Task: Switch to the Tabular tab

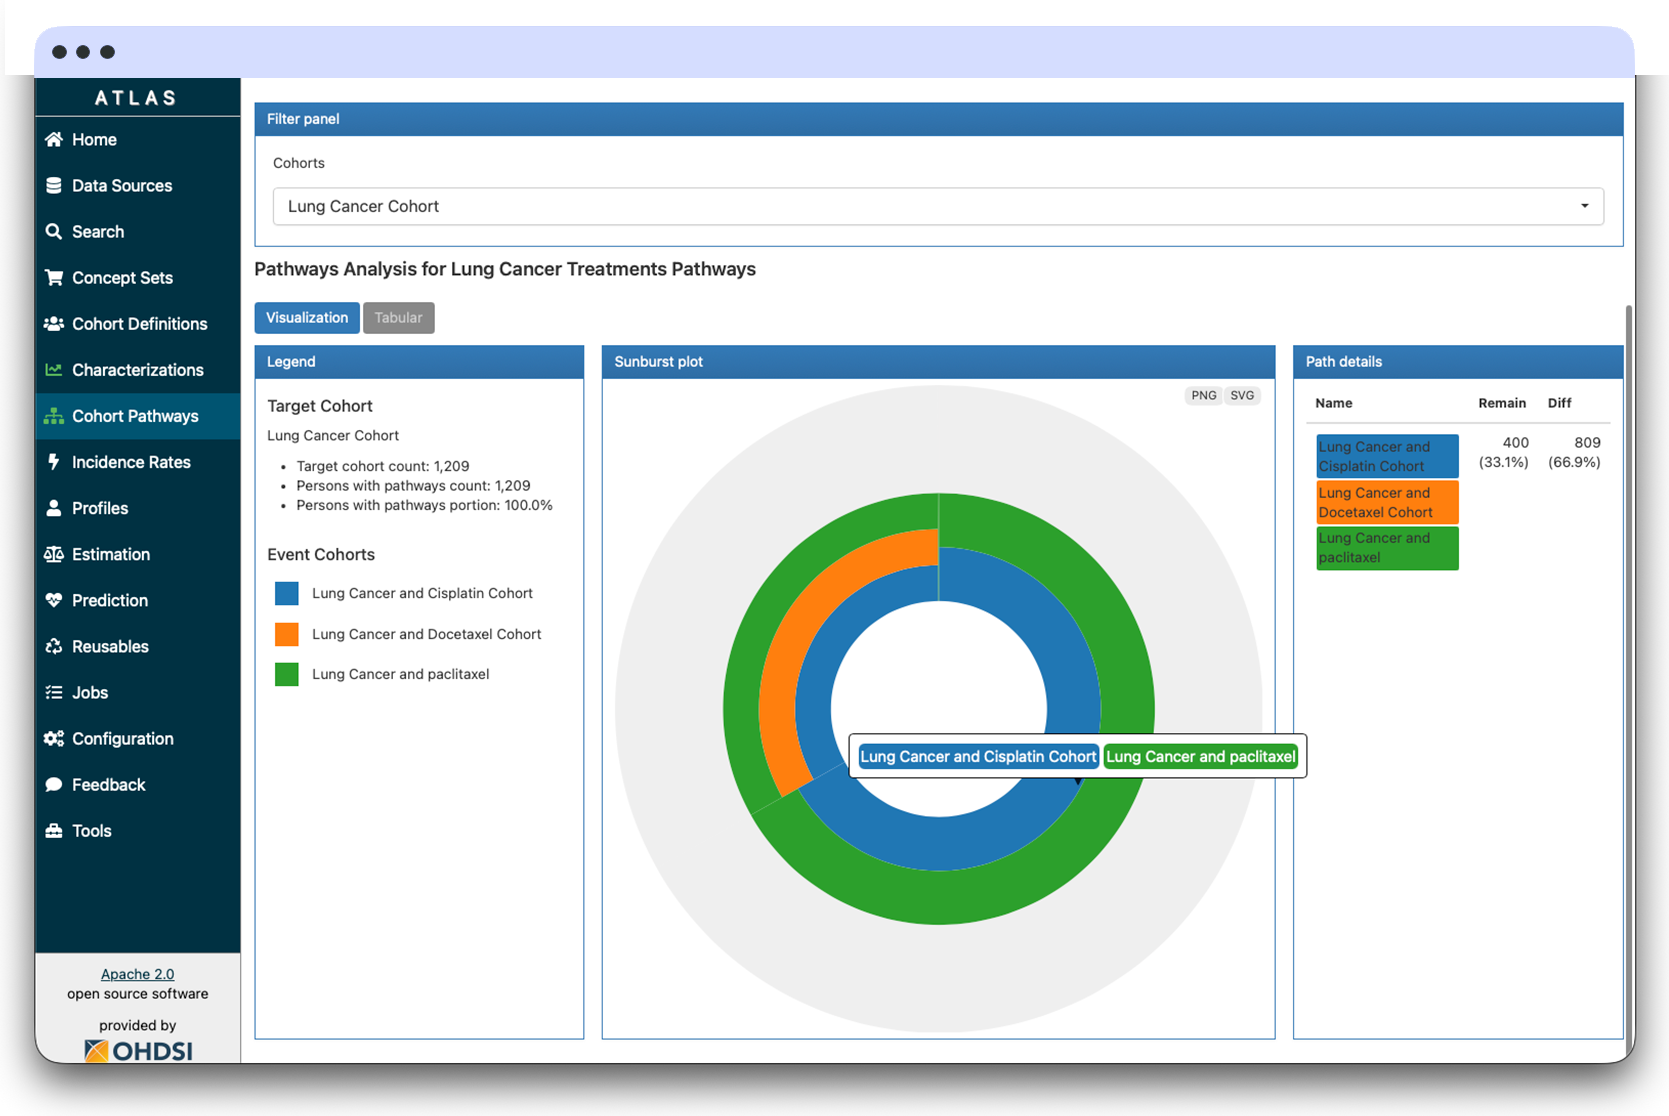Action: 398,317
